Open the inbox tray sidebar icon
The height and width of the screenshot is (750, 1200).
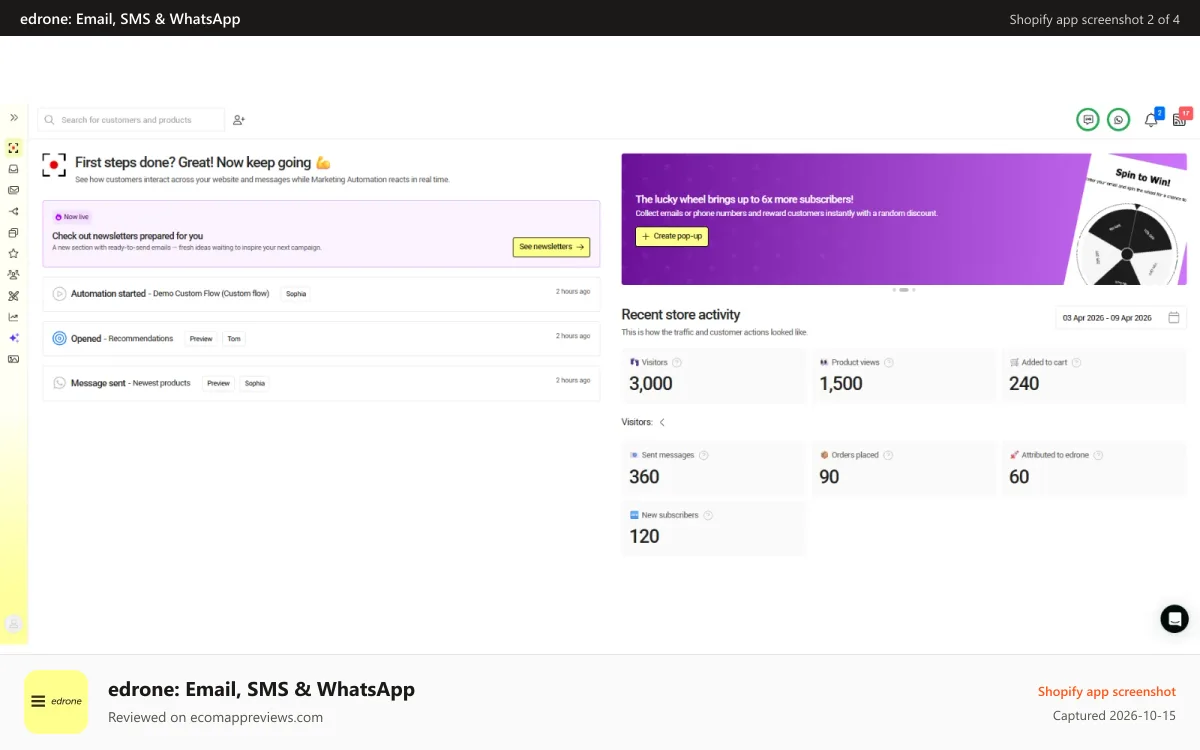click(x=13, y=169)
